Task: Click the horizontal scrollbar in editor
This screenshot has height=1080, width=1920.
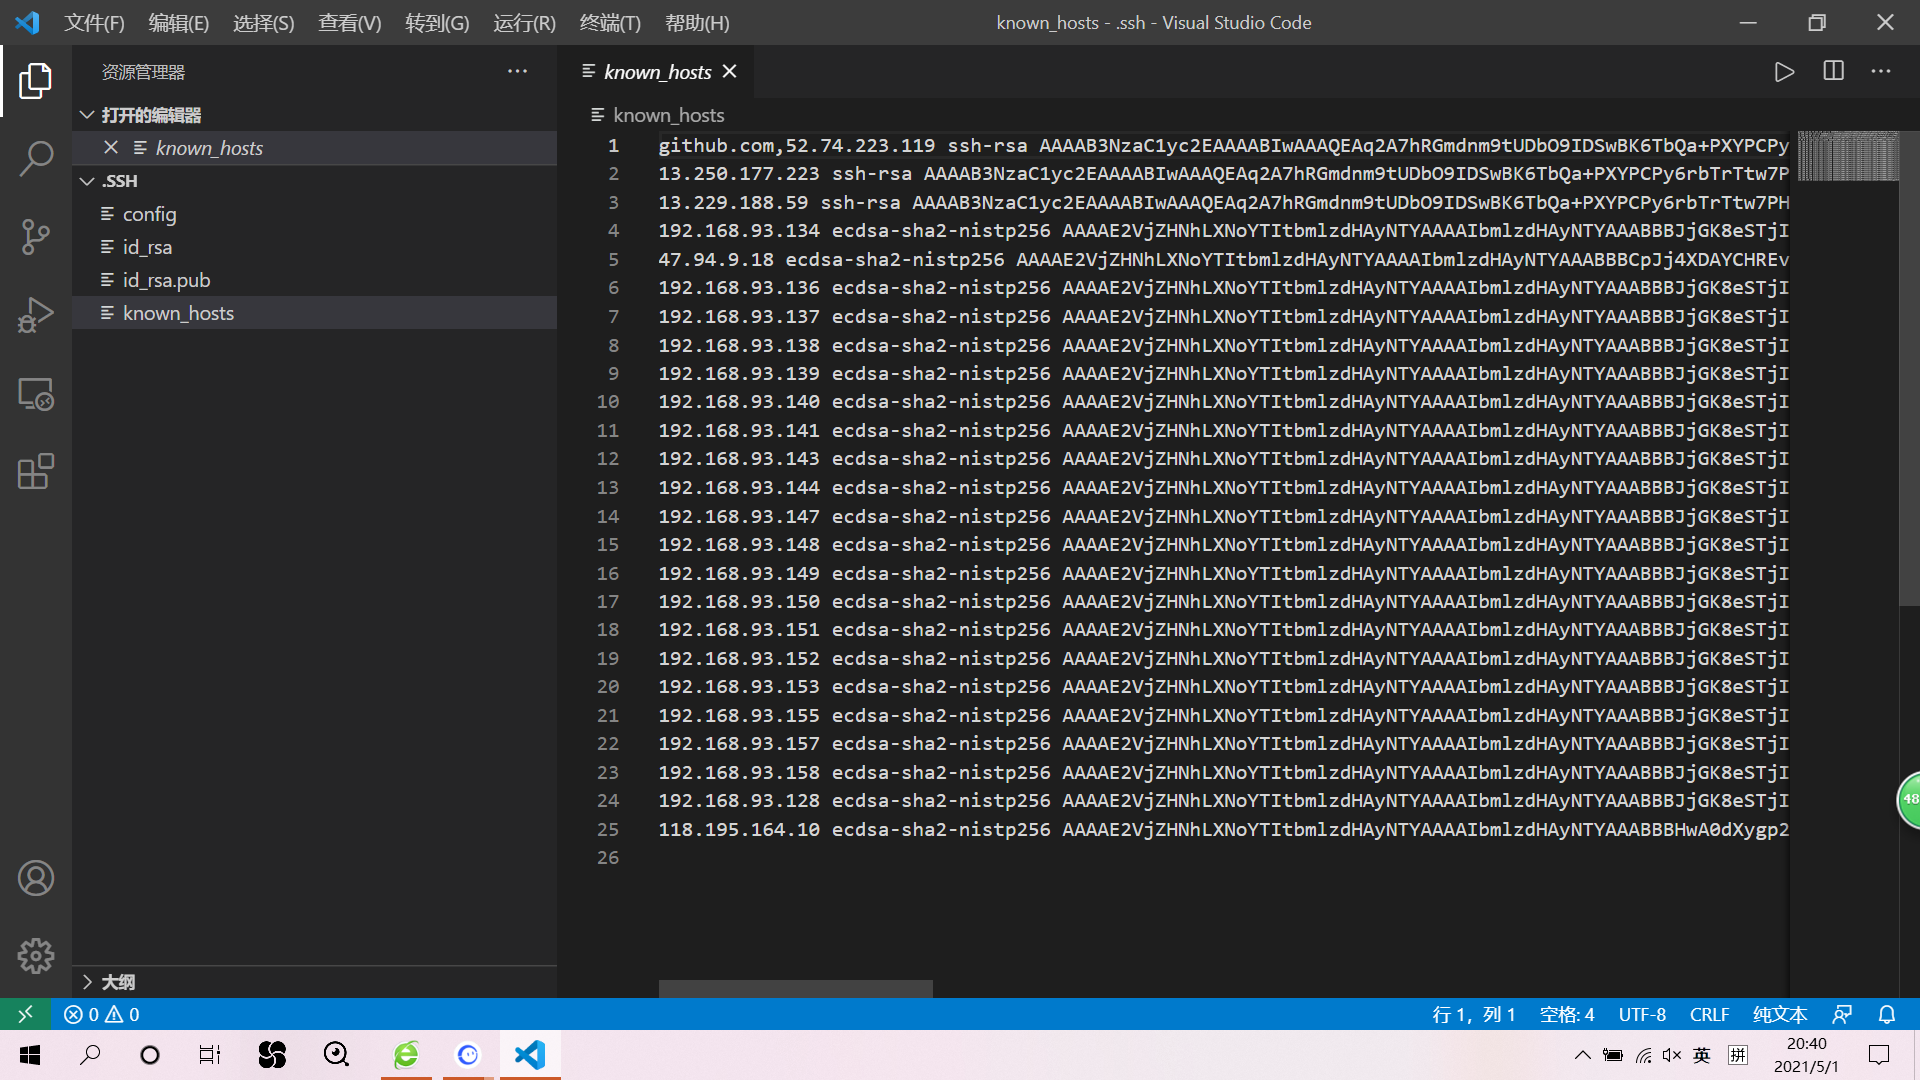Action: tap(795, 988)
